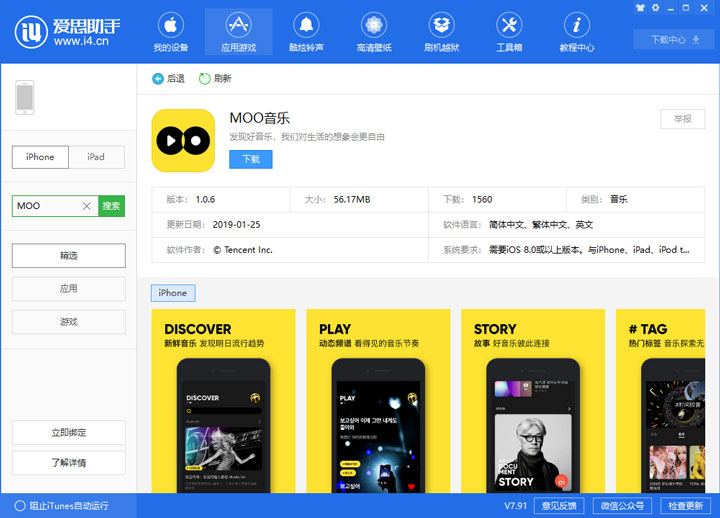Open 刷机越狱 flash and jailbreak section
The width and height of the screenshot is (720, 518).
pyautogui.click(x=441, y=32)
